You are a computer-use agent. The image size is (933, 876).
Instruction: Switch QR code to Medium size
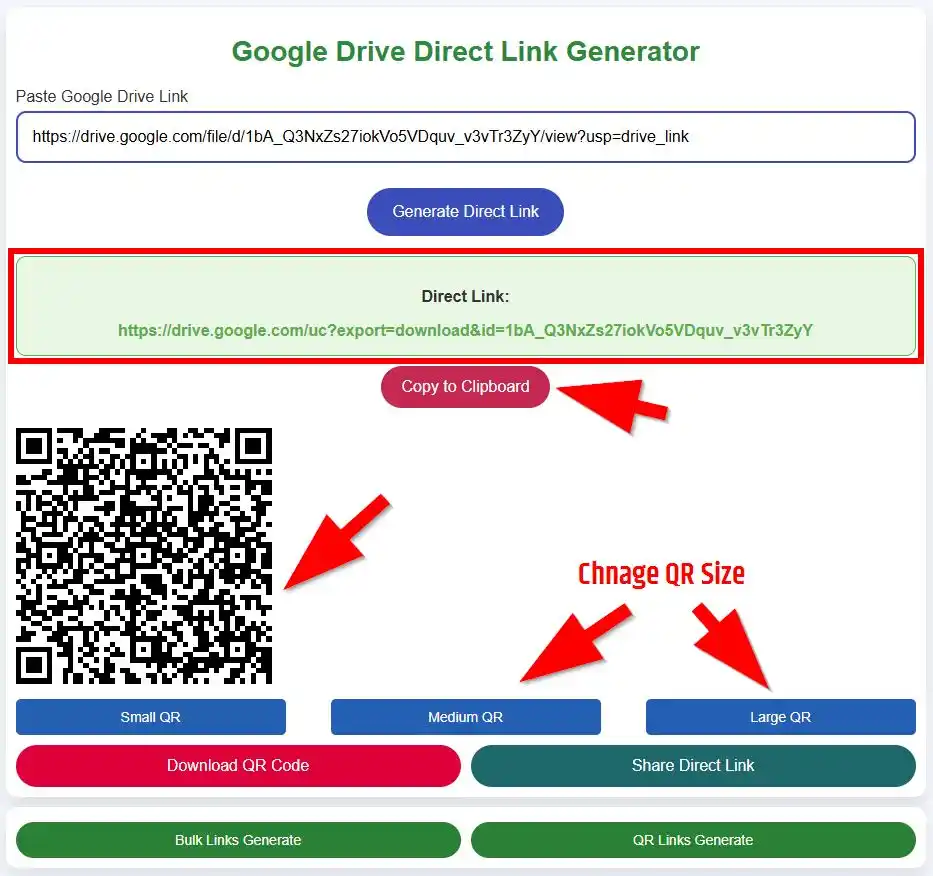(465, 716)
